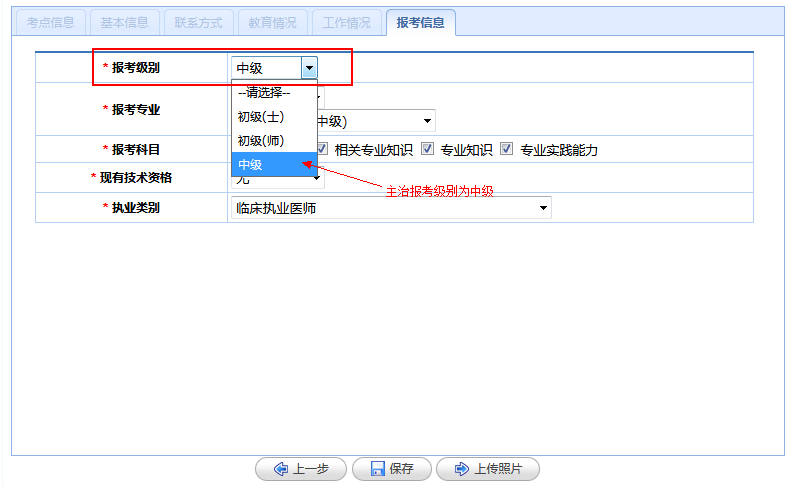Toggle the 专业知识 checkbox
The height and width of the screenshot is (487, 793).
tap(427, 149)
